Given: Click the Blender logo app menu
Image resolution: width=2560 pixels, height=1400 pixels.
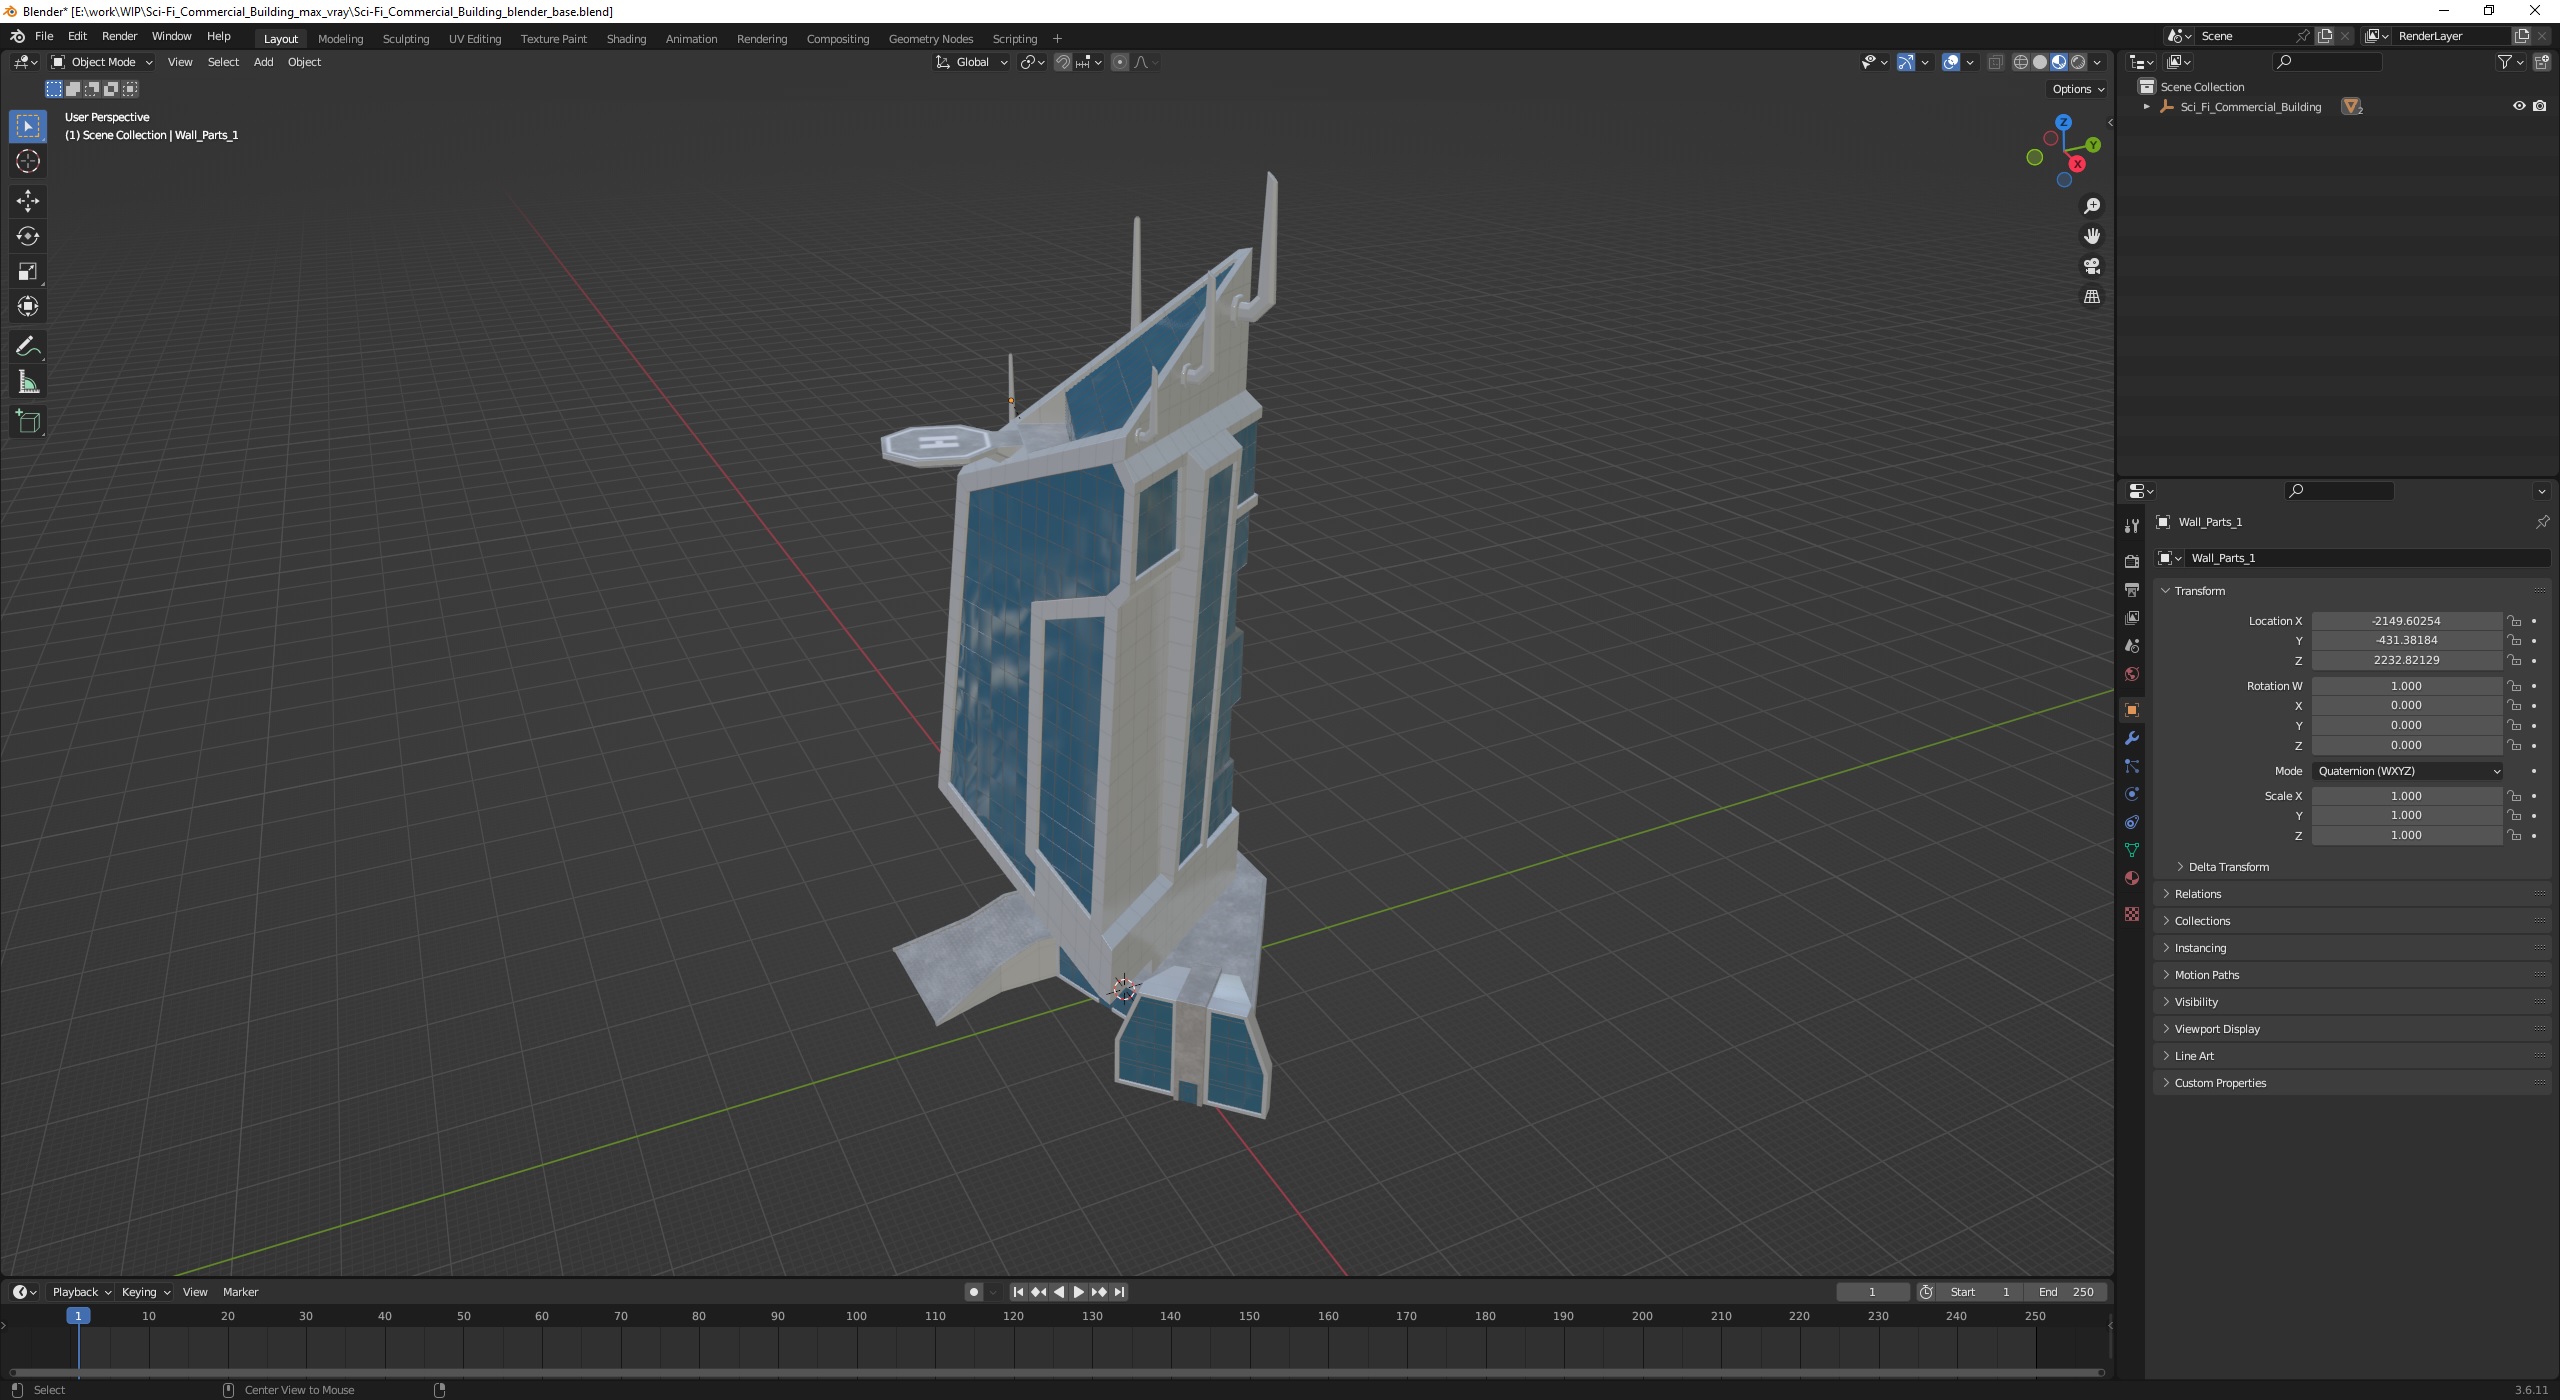Looking at the screenshot, I should 18,36.
